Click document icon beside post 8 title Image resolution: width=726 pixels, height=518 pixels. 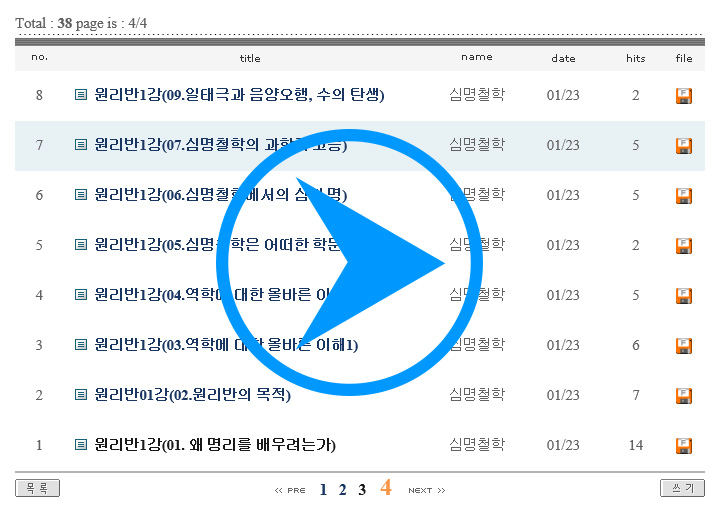[81, 95]
